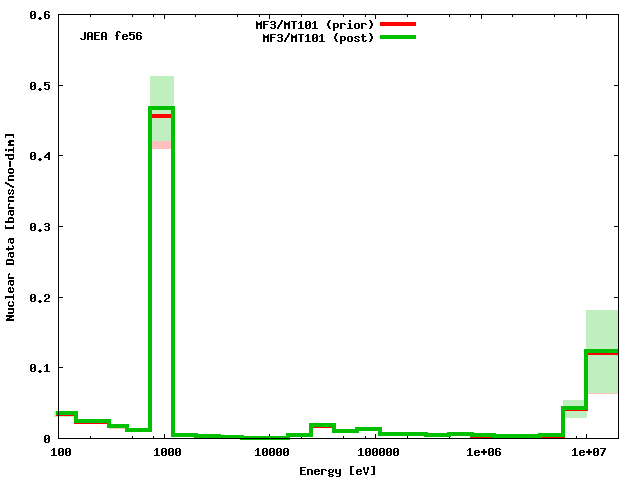Select the MF3/MT101 (post) legend label
640x480 pixels.
[x=318, y=38]
